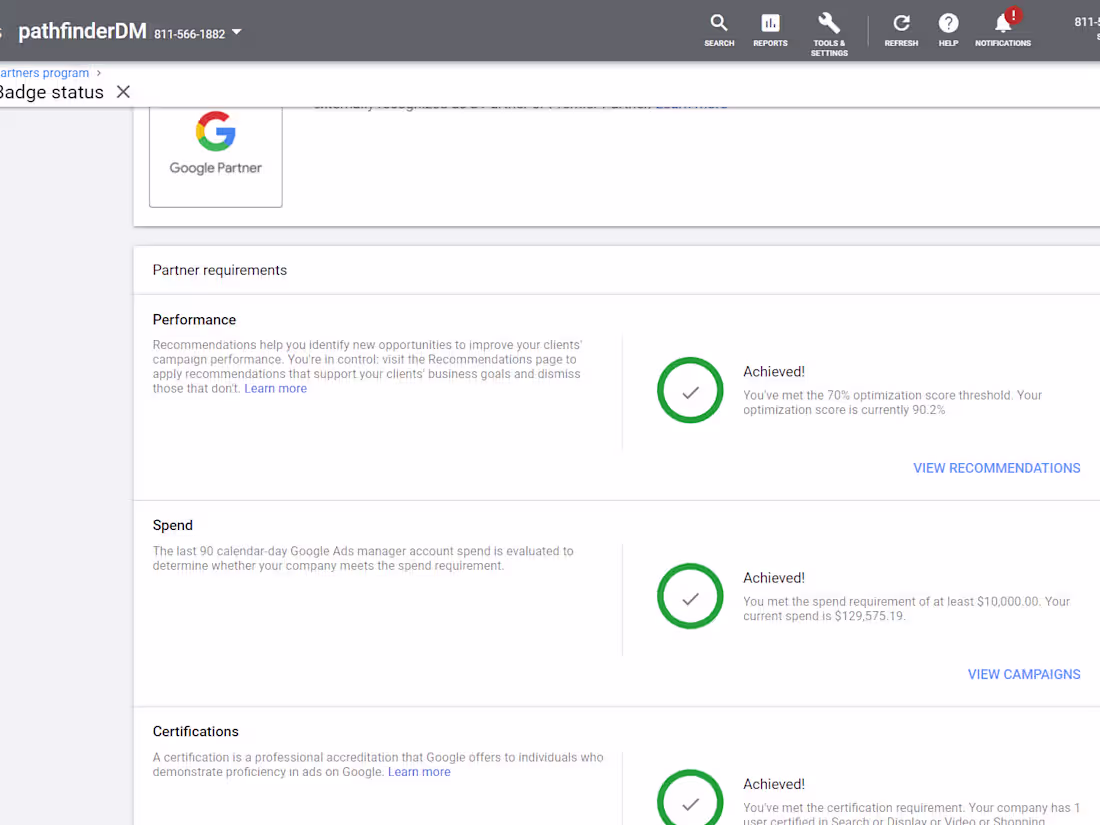Image resolution: width=1100 pixels, height=825 pixels.
Task: Click the partners program breadcrumb
Action: (x=44, y=72)
